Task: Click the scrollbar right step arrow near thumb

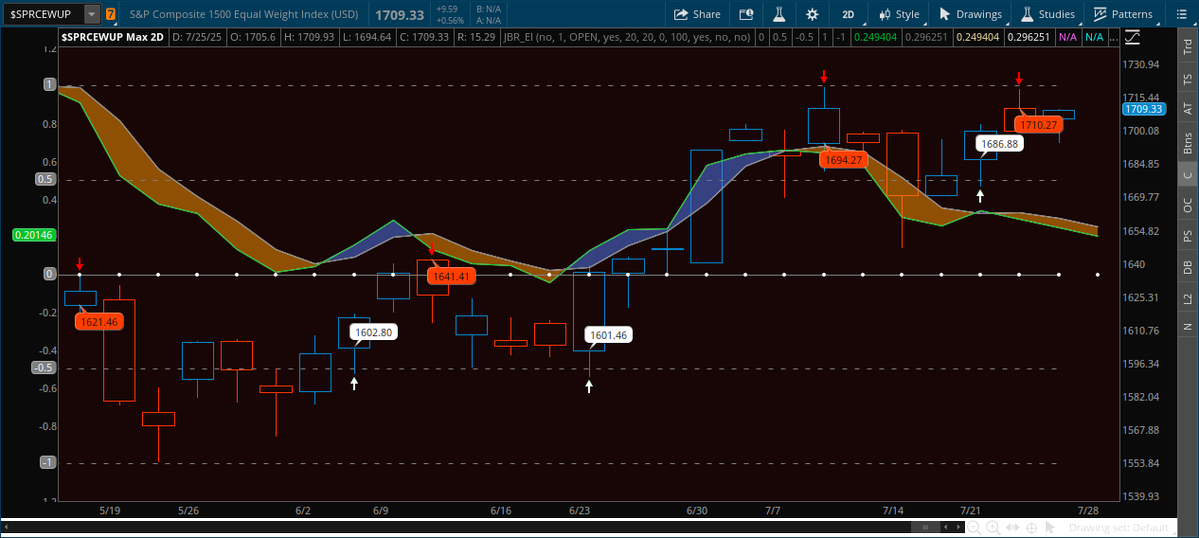Action: (960, 527)
